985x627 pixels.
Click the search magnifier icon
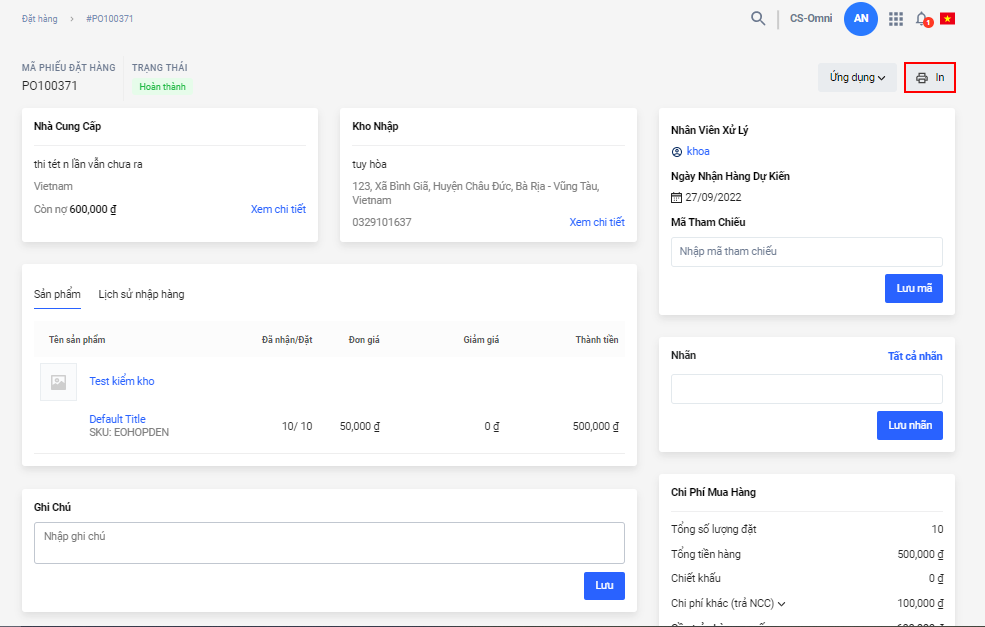click(x=758, y=18)
